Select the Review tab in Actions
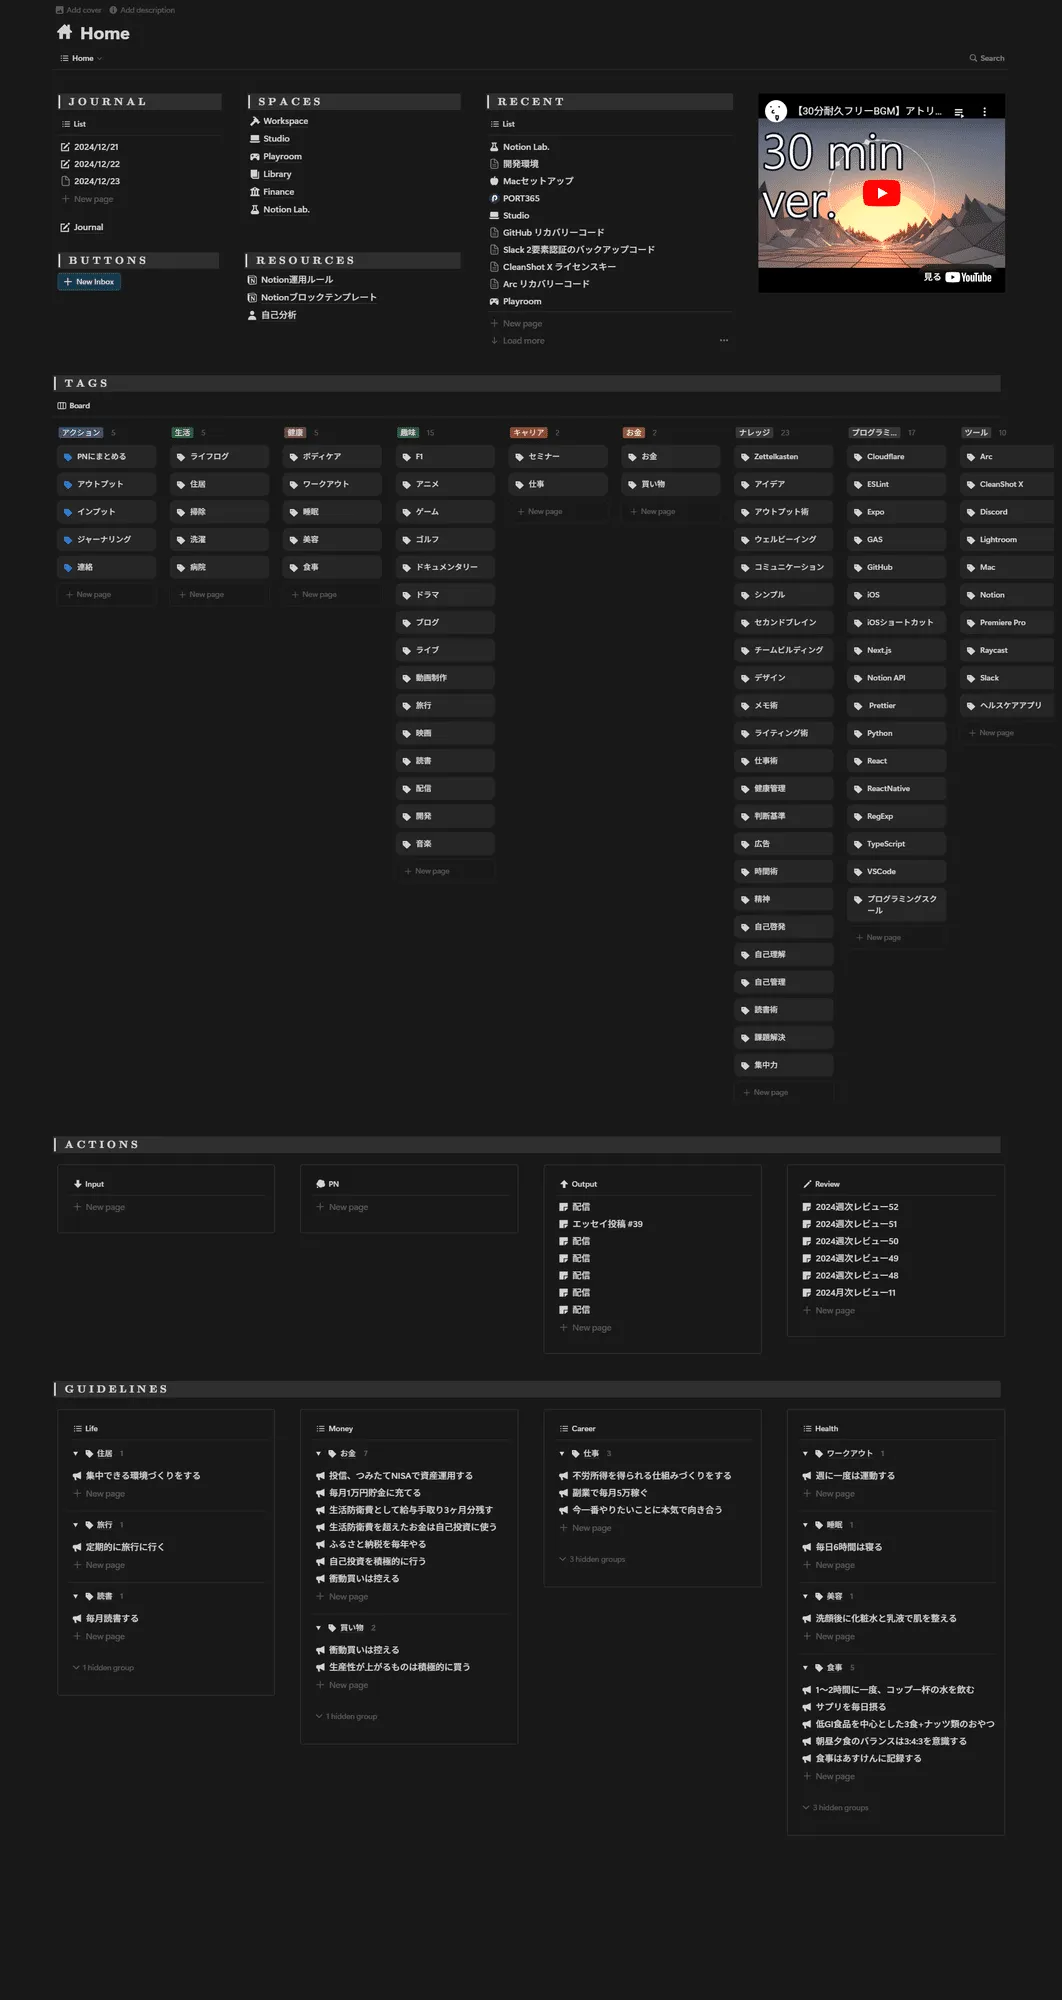Viewport: 1062px width, 2000px height. point(821,1184)
